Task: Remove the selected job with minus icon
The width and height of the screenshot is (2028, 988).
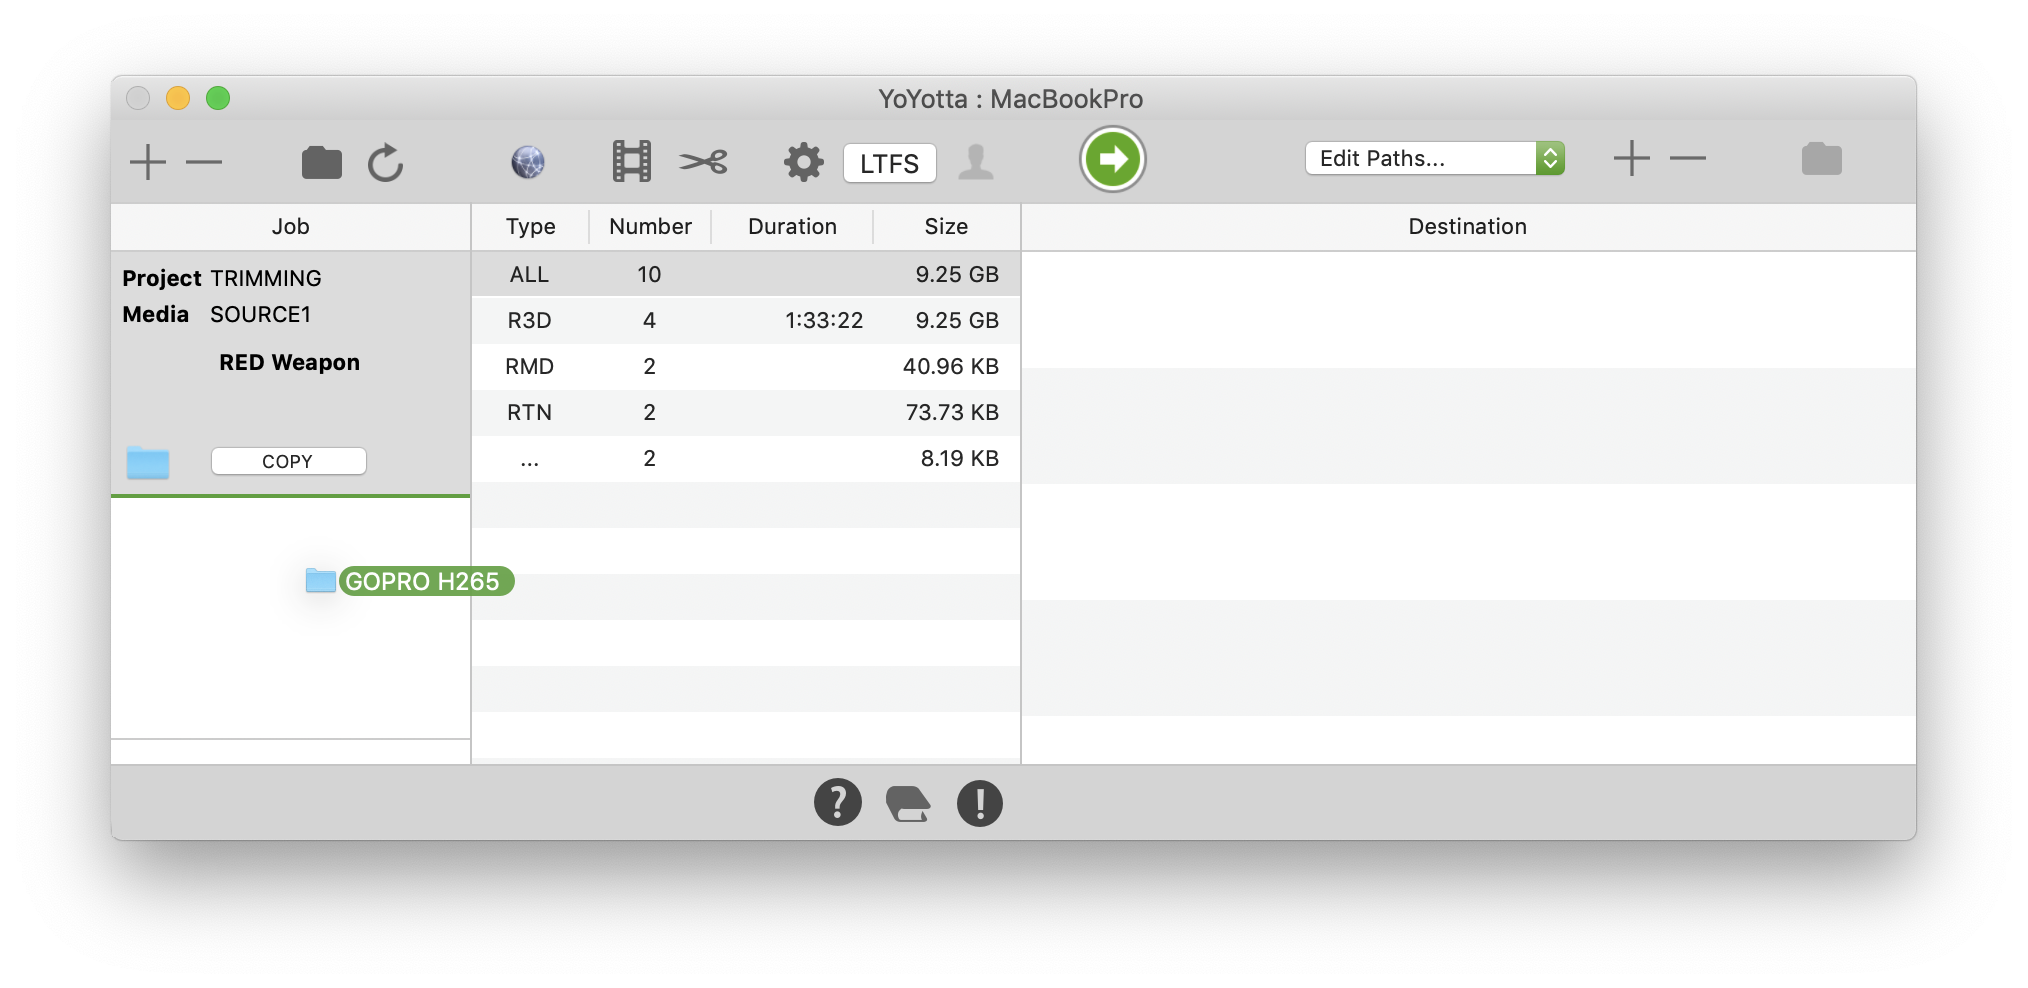Action: click(x=204, y=161)
